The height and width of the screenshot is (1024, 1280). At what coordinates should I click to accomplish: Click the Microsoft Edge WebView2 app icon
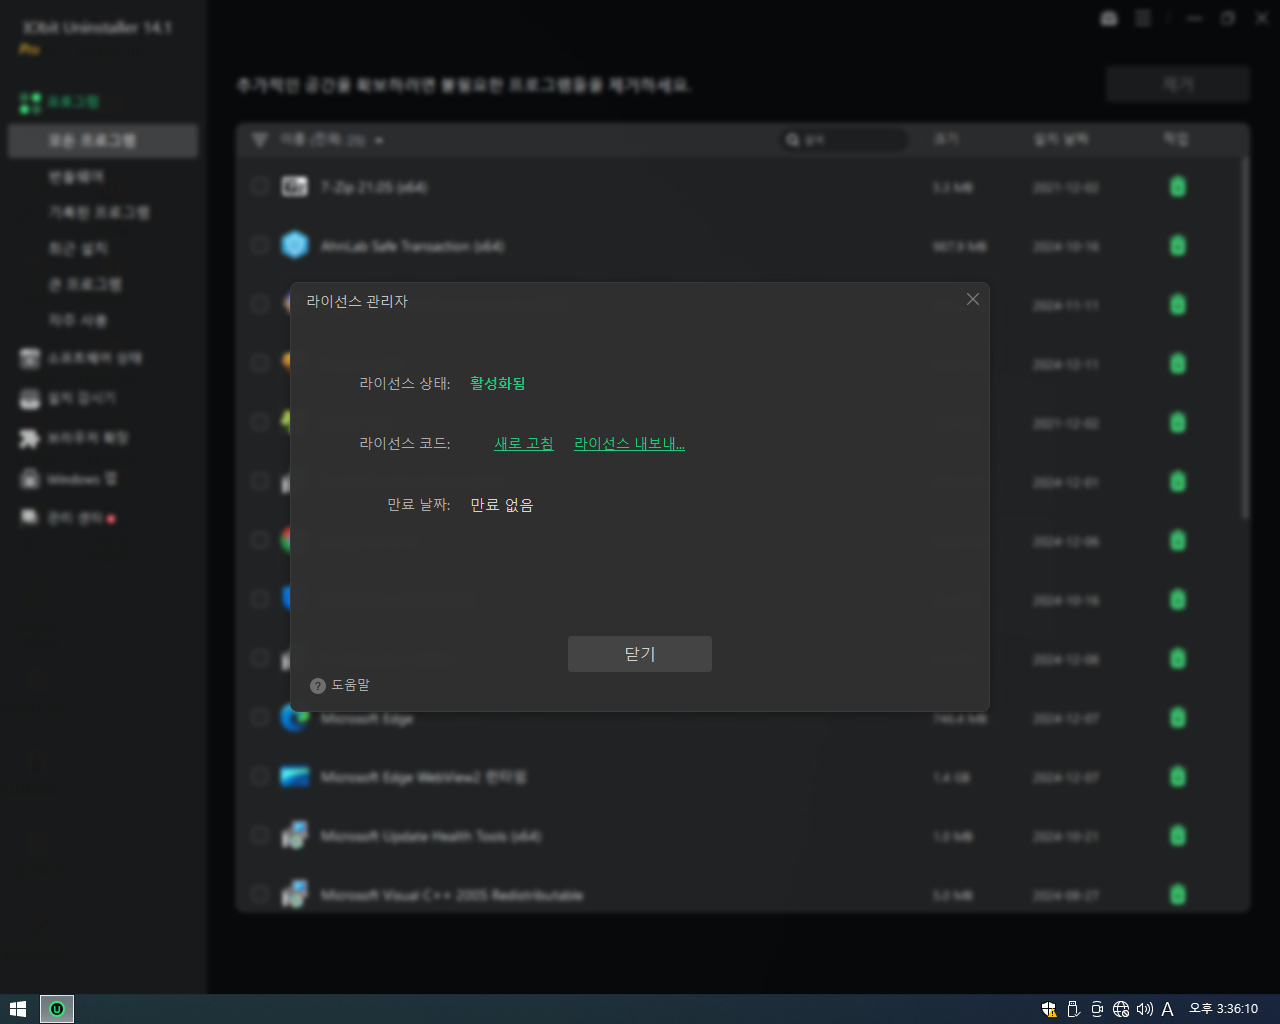[x=295, y=776]
